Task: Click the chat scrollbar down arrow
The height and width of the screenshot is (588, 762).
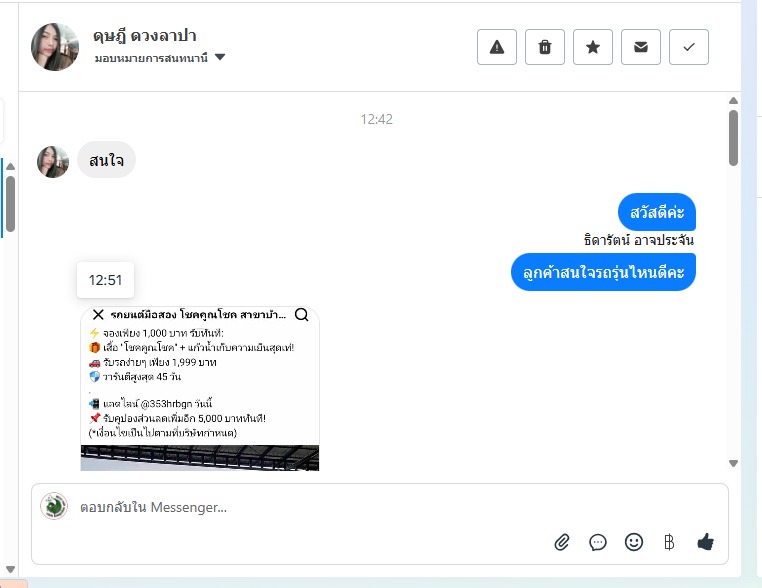Action: pos(733,464)
